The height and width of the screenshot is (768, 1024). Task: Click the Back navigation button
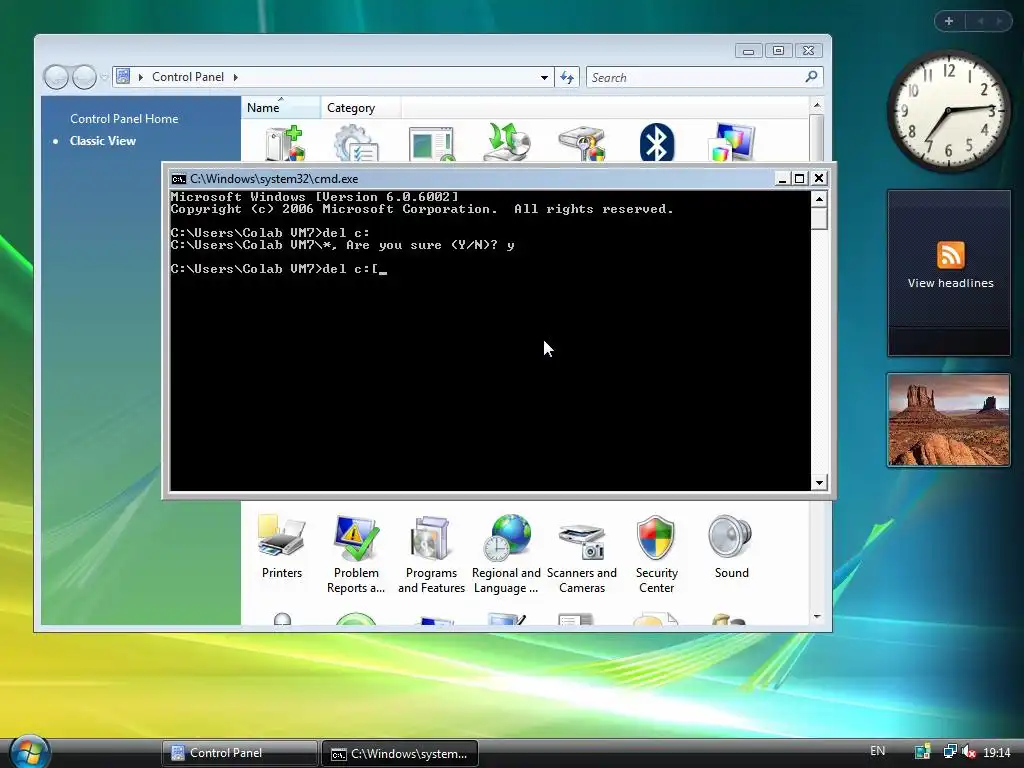pos(56,77)
